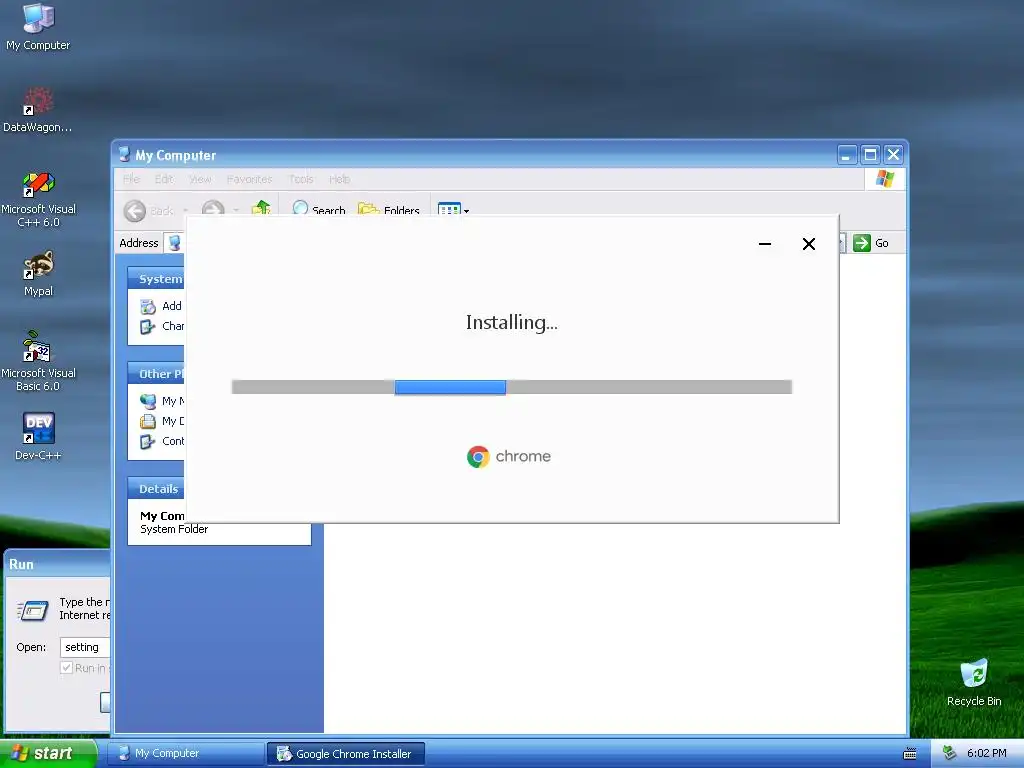This screenshot has height=768, width=1024.
Task: Click the Other Places panel header
Action: [x=156, y=374]
